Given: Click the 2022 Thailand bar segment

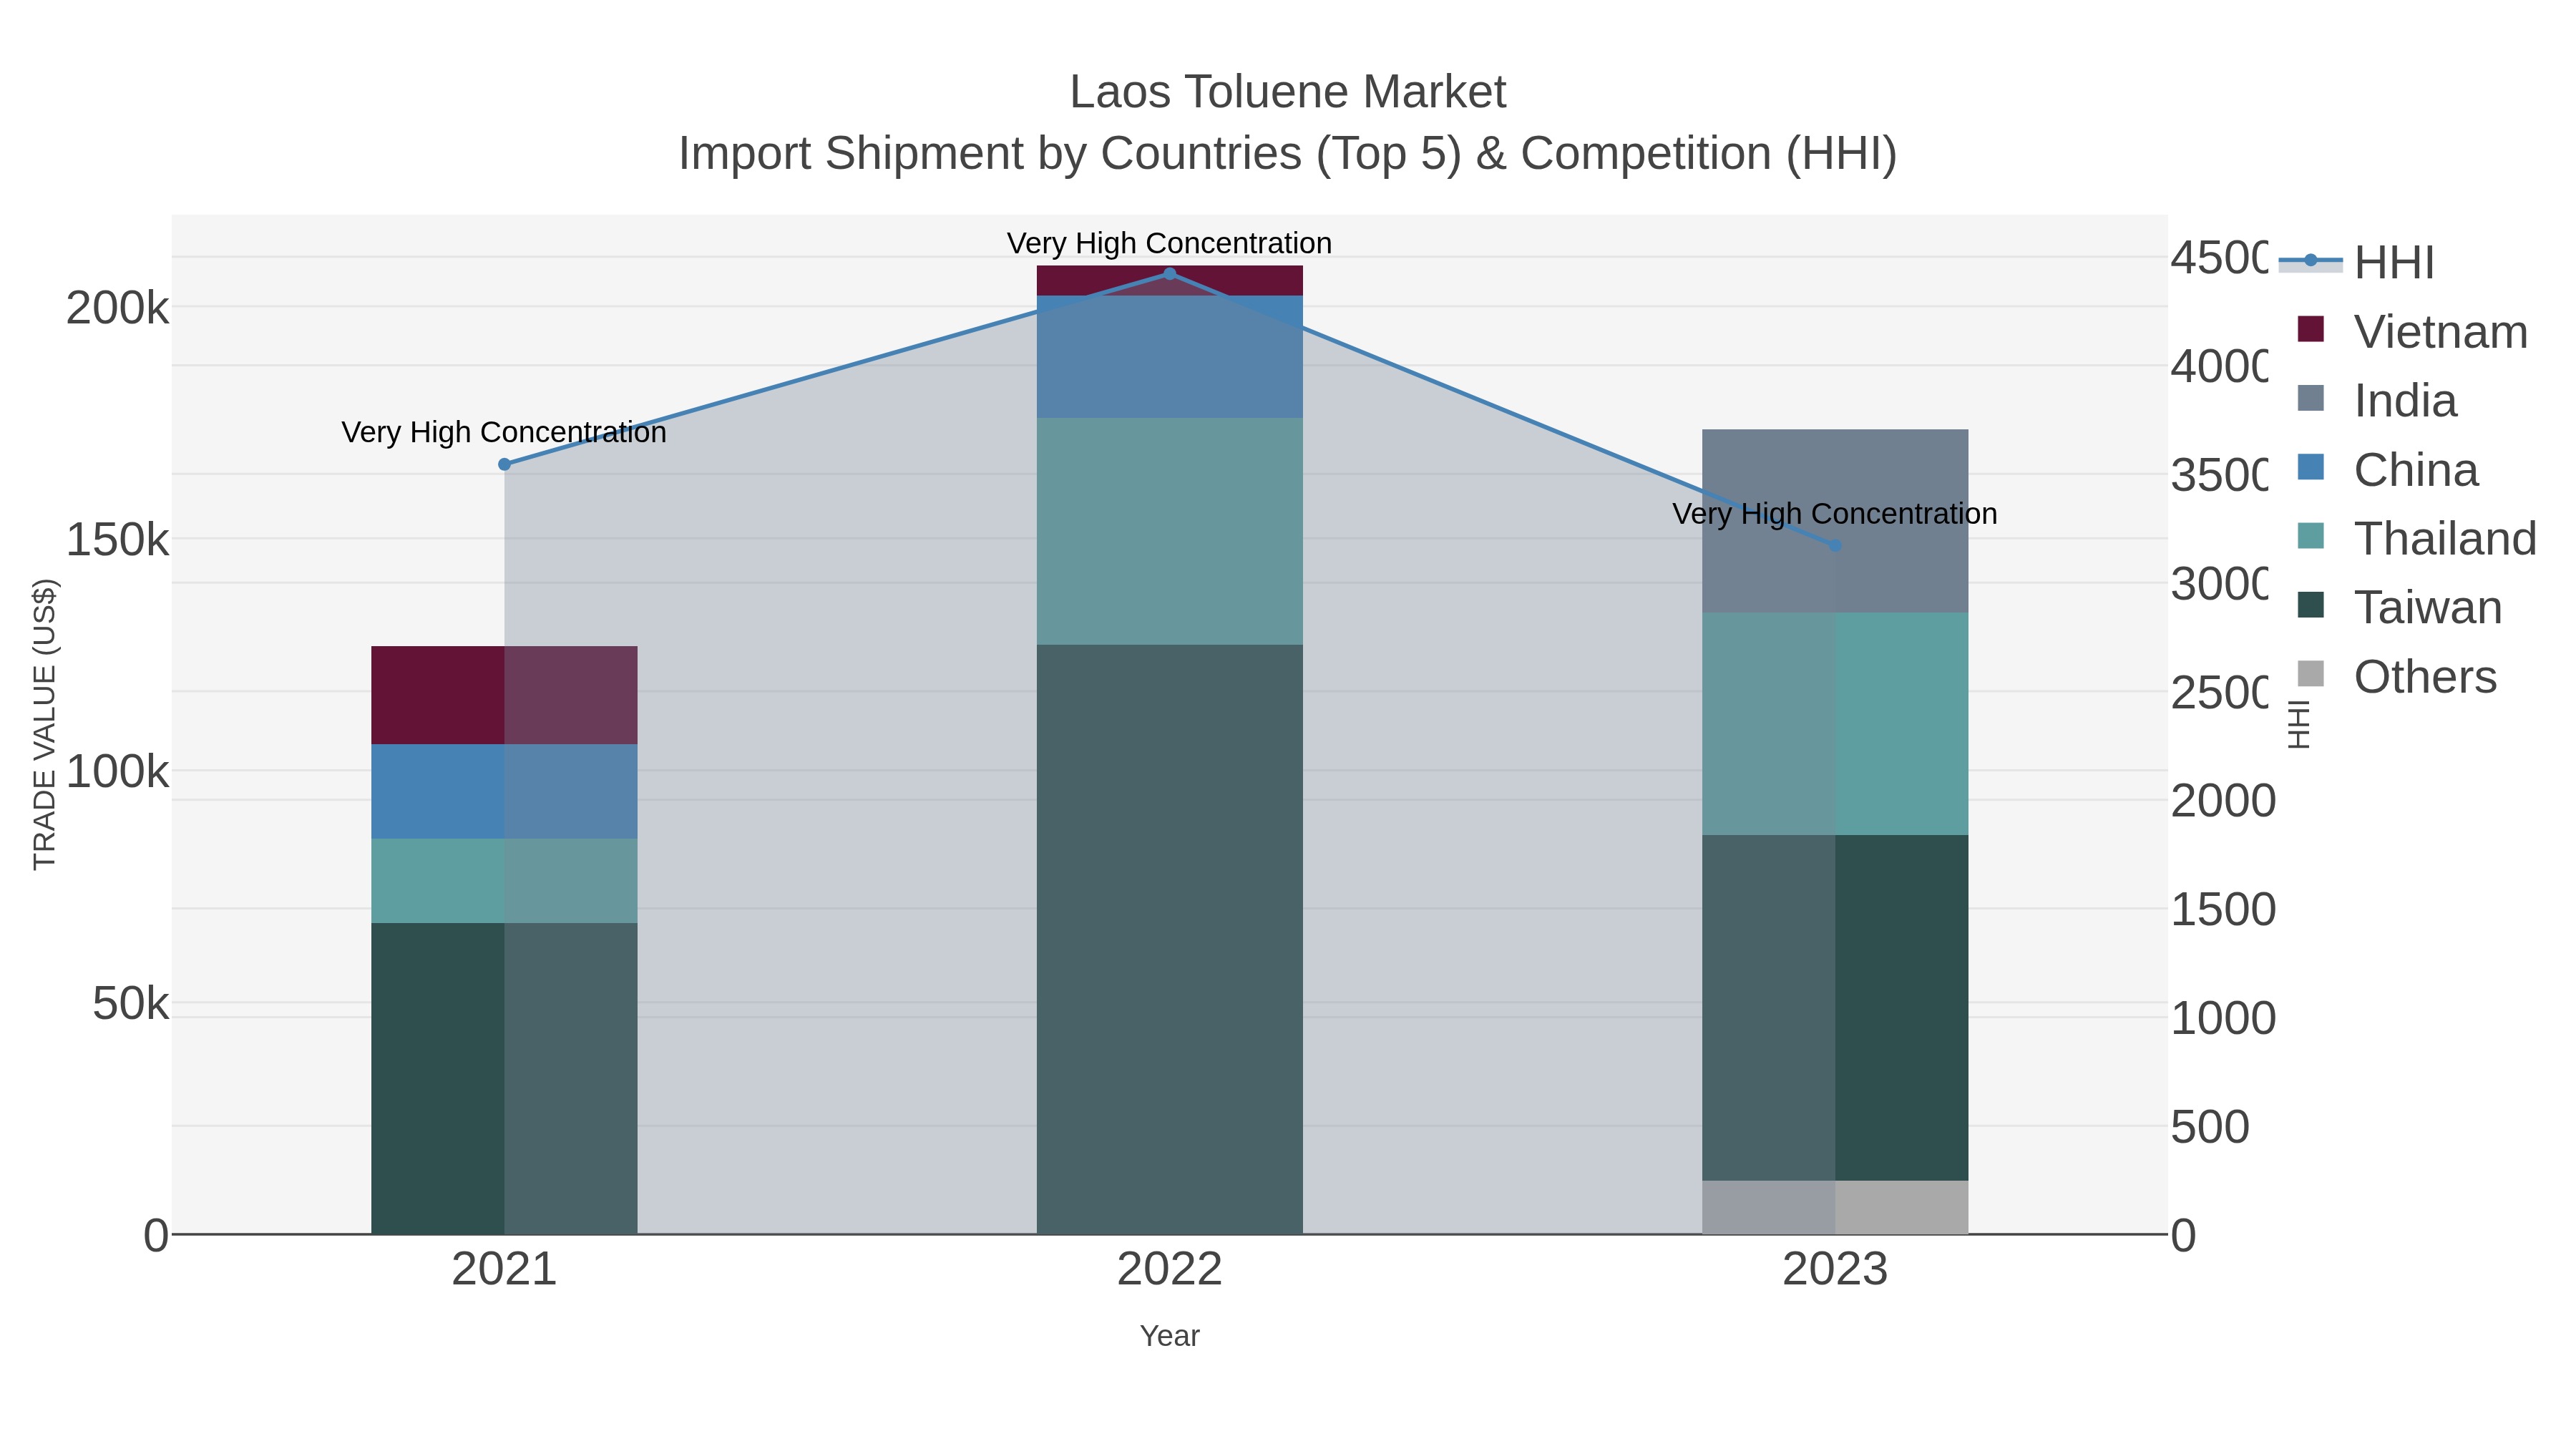Looking at the screenshot, I should coord(1170,531).
